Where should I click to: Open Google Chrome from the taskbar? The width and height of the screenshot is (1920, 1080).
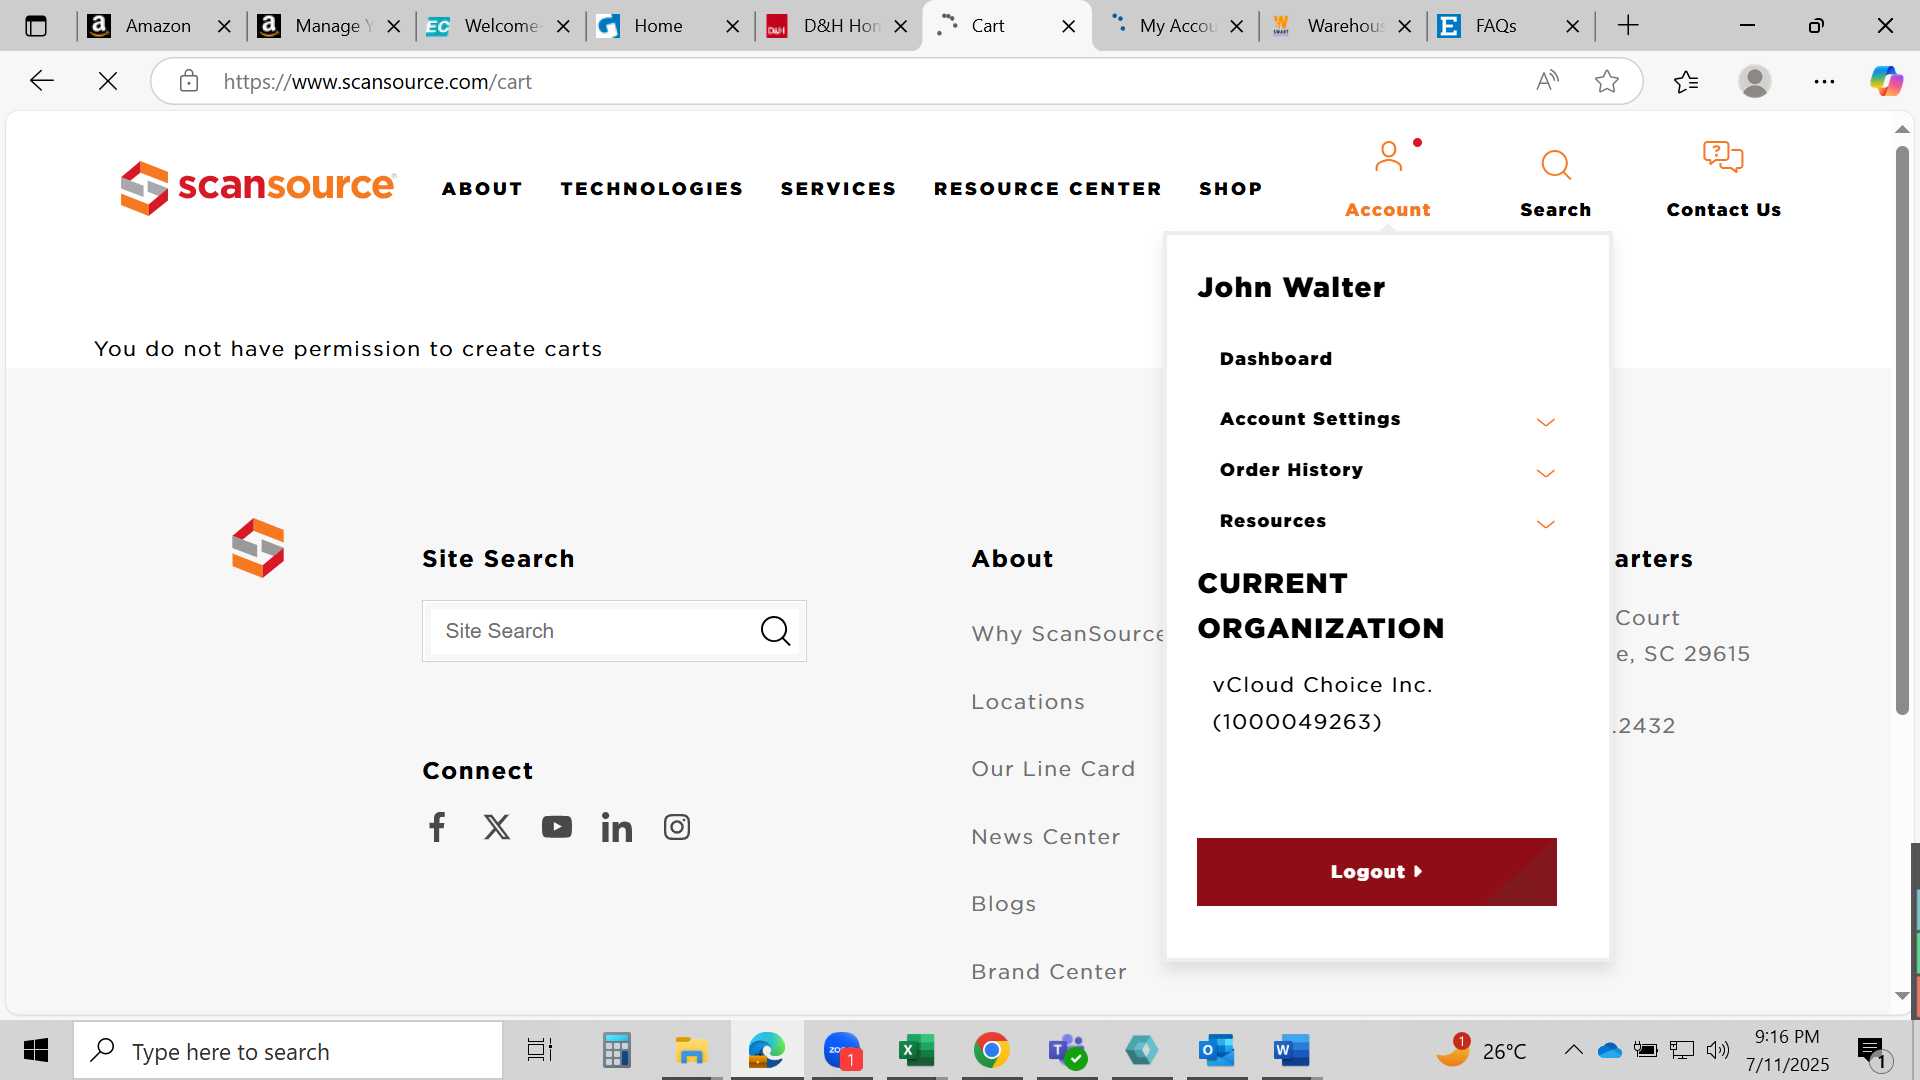click(991, 1050)
